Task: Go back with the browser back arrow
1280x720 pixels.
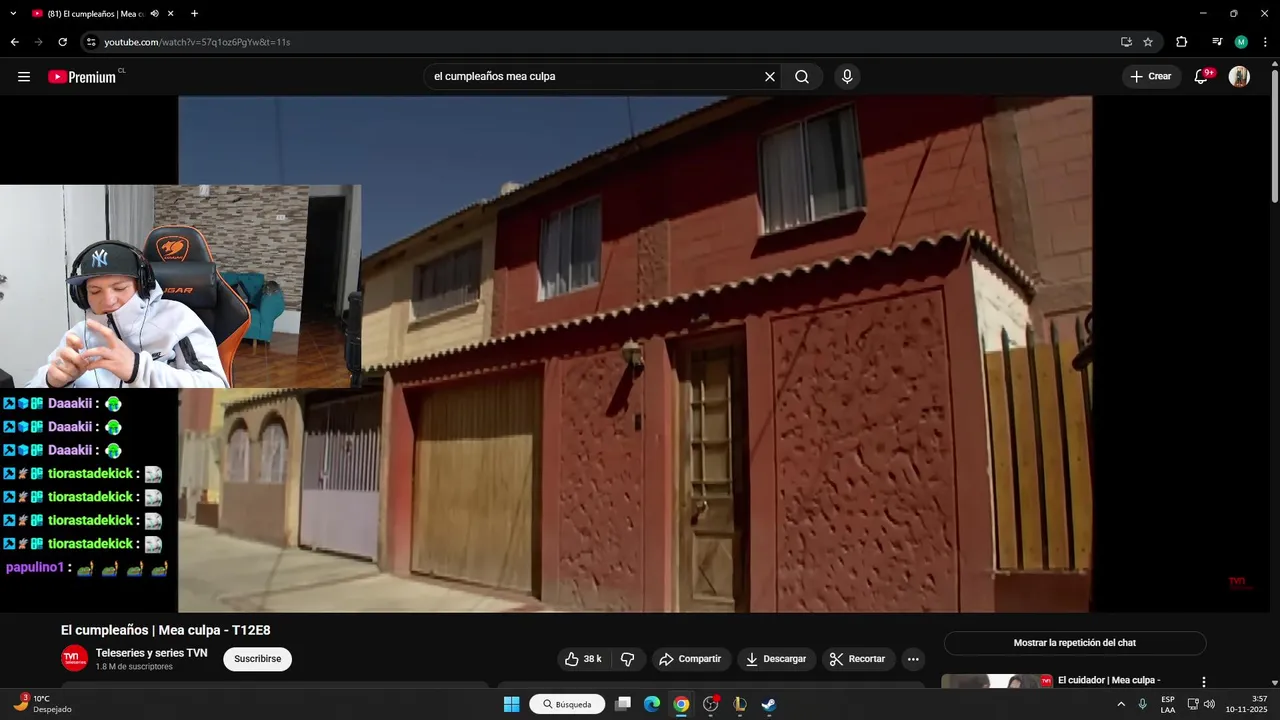Action: point(15,42)
